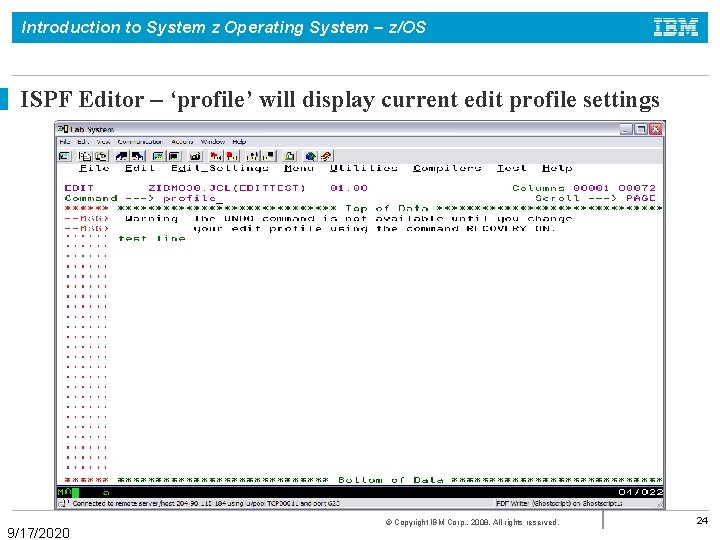Open the File menu in window menu bar

click(x=64, y=142)
